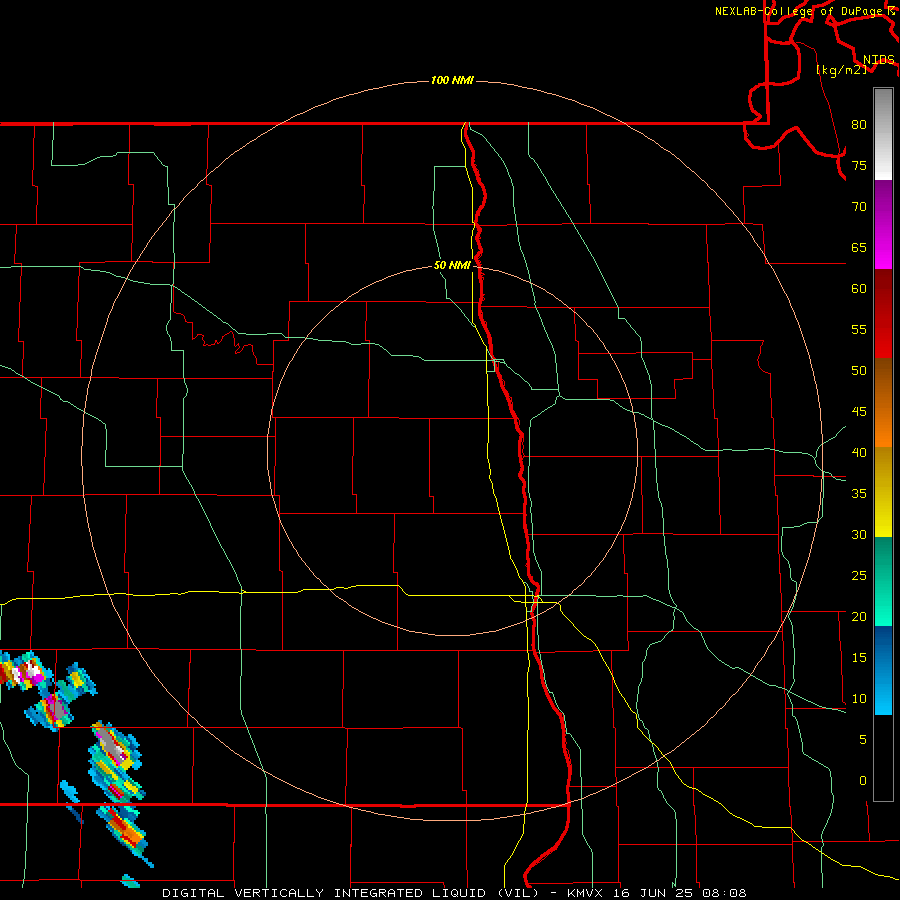
Task: Click the 5 value on the scale
Action: [x=863, y=739]
